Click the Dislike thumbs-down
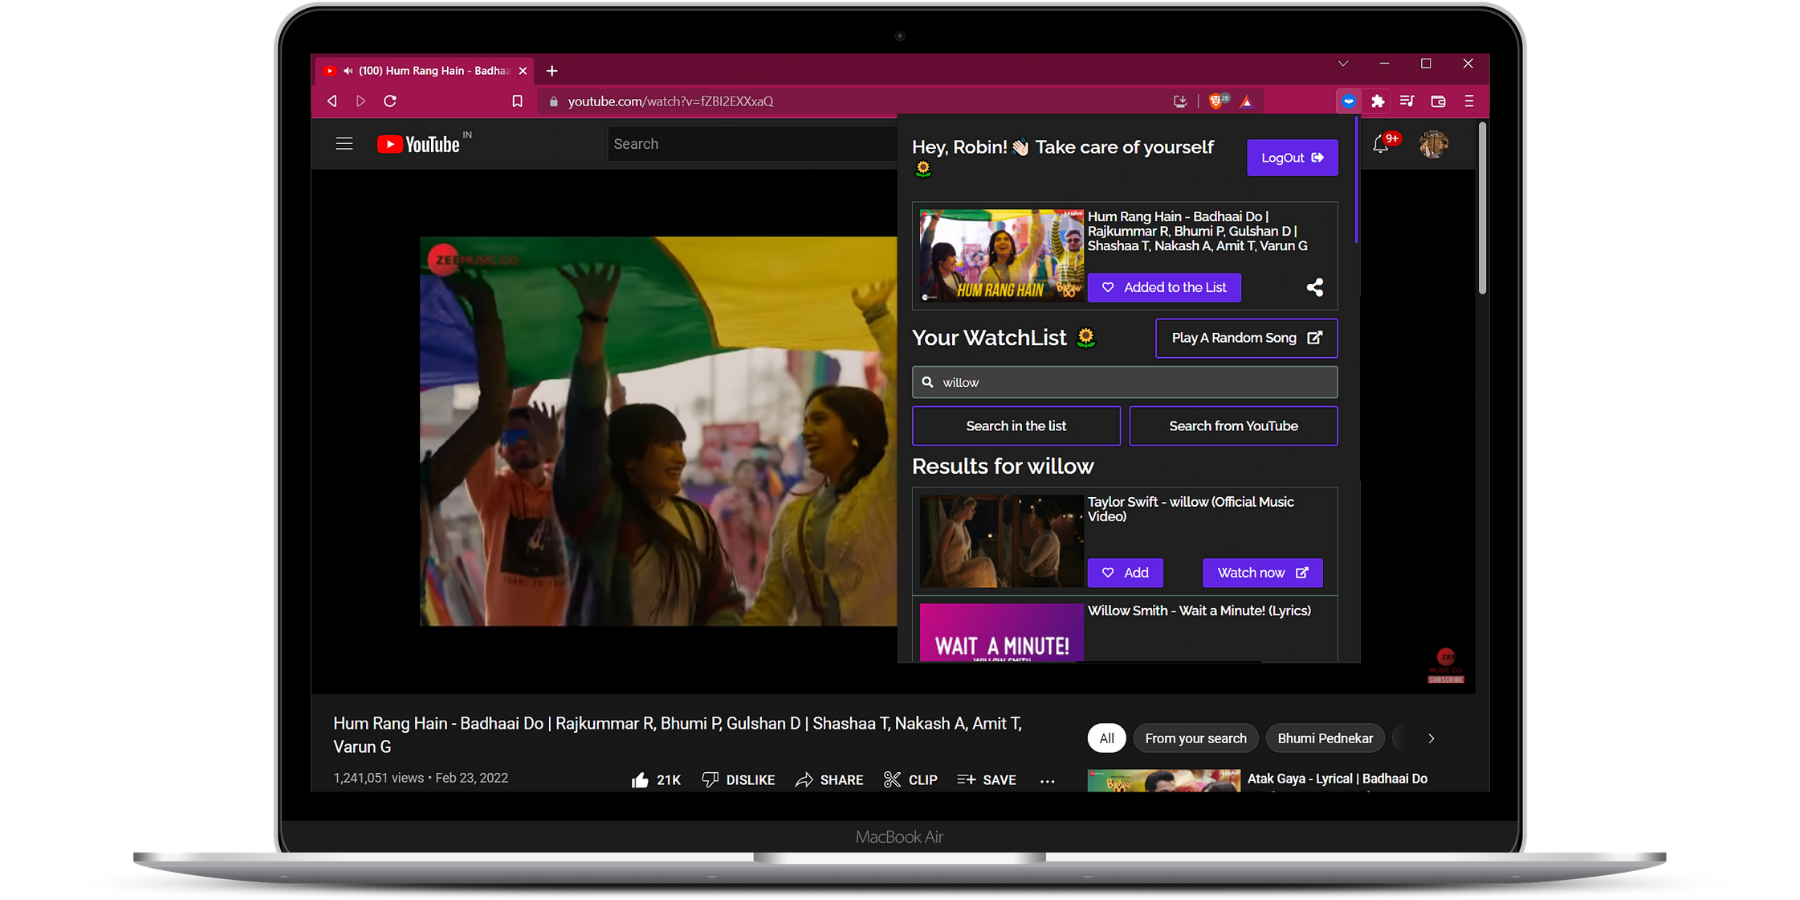1800x900 pixels. (x=738, y=780)
